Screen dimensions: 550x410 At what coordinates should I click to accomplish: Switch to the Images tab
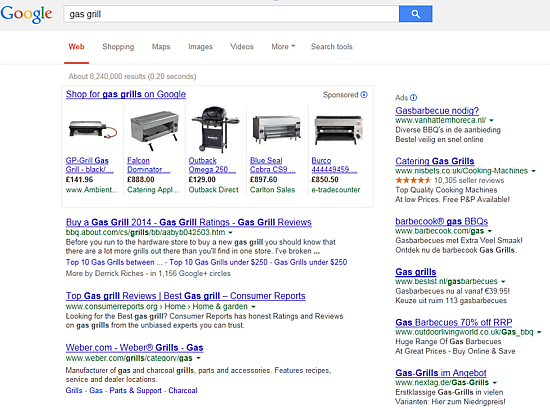pyautogui.click(x=200, y=47)
